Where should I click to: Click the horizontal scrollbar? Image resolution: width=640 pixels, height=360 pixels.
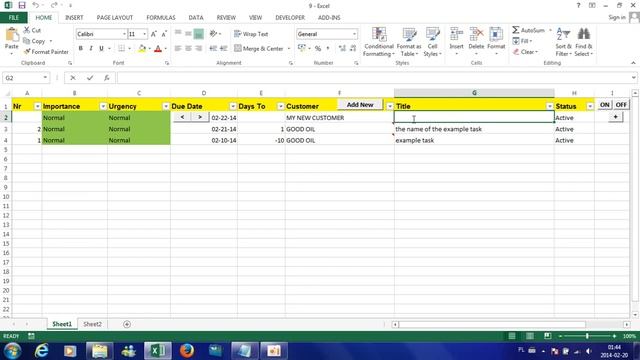[492, 324]
